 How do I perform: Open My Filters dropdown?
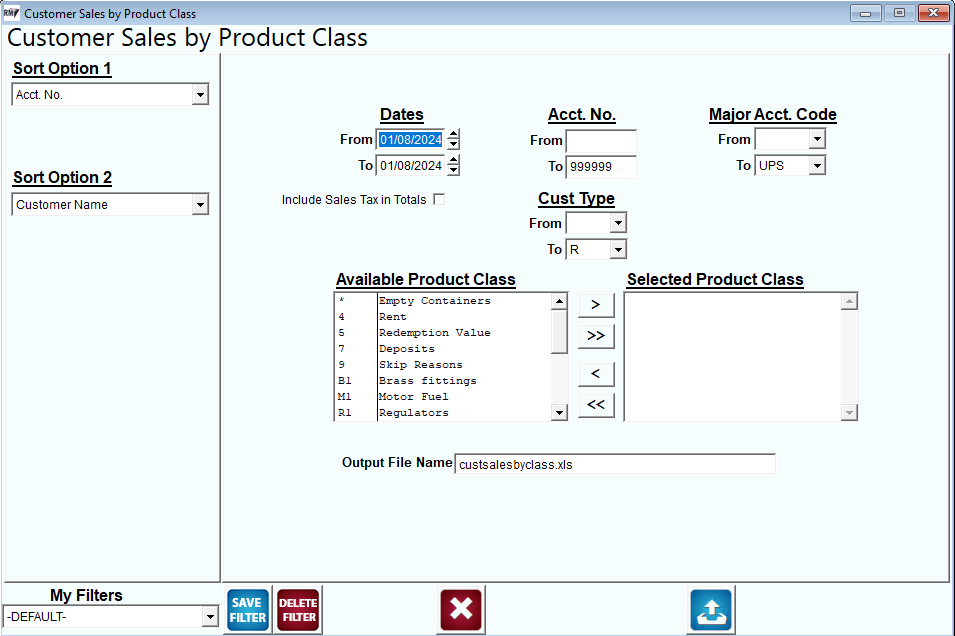click(210, 617)
